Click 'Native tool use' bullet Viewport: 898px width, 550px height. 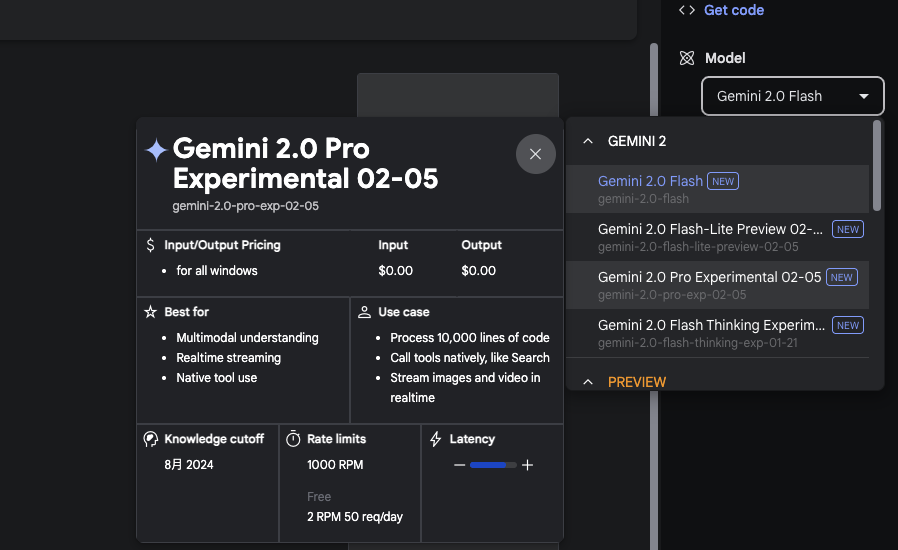pyautogui.click(x=216, y=378)
